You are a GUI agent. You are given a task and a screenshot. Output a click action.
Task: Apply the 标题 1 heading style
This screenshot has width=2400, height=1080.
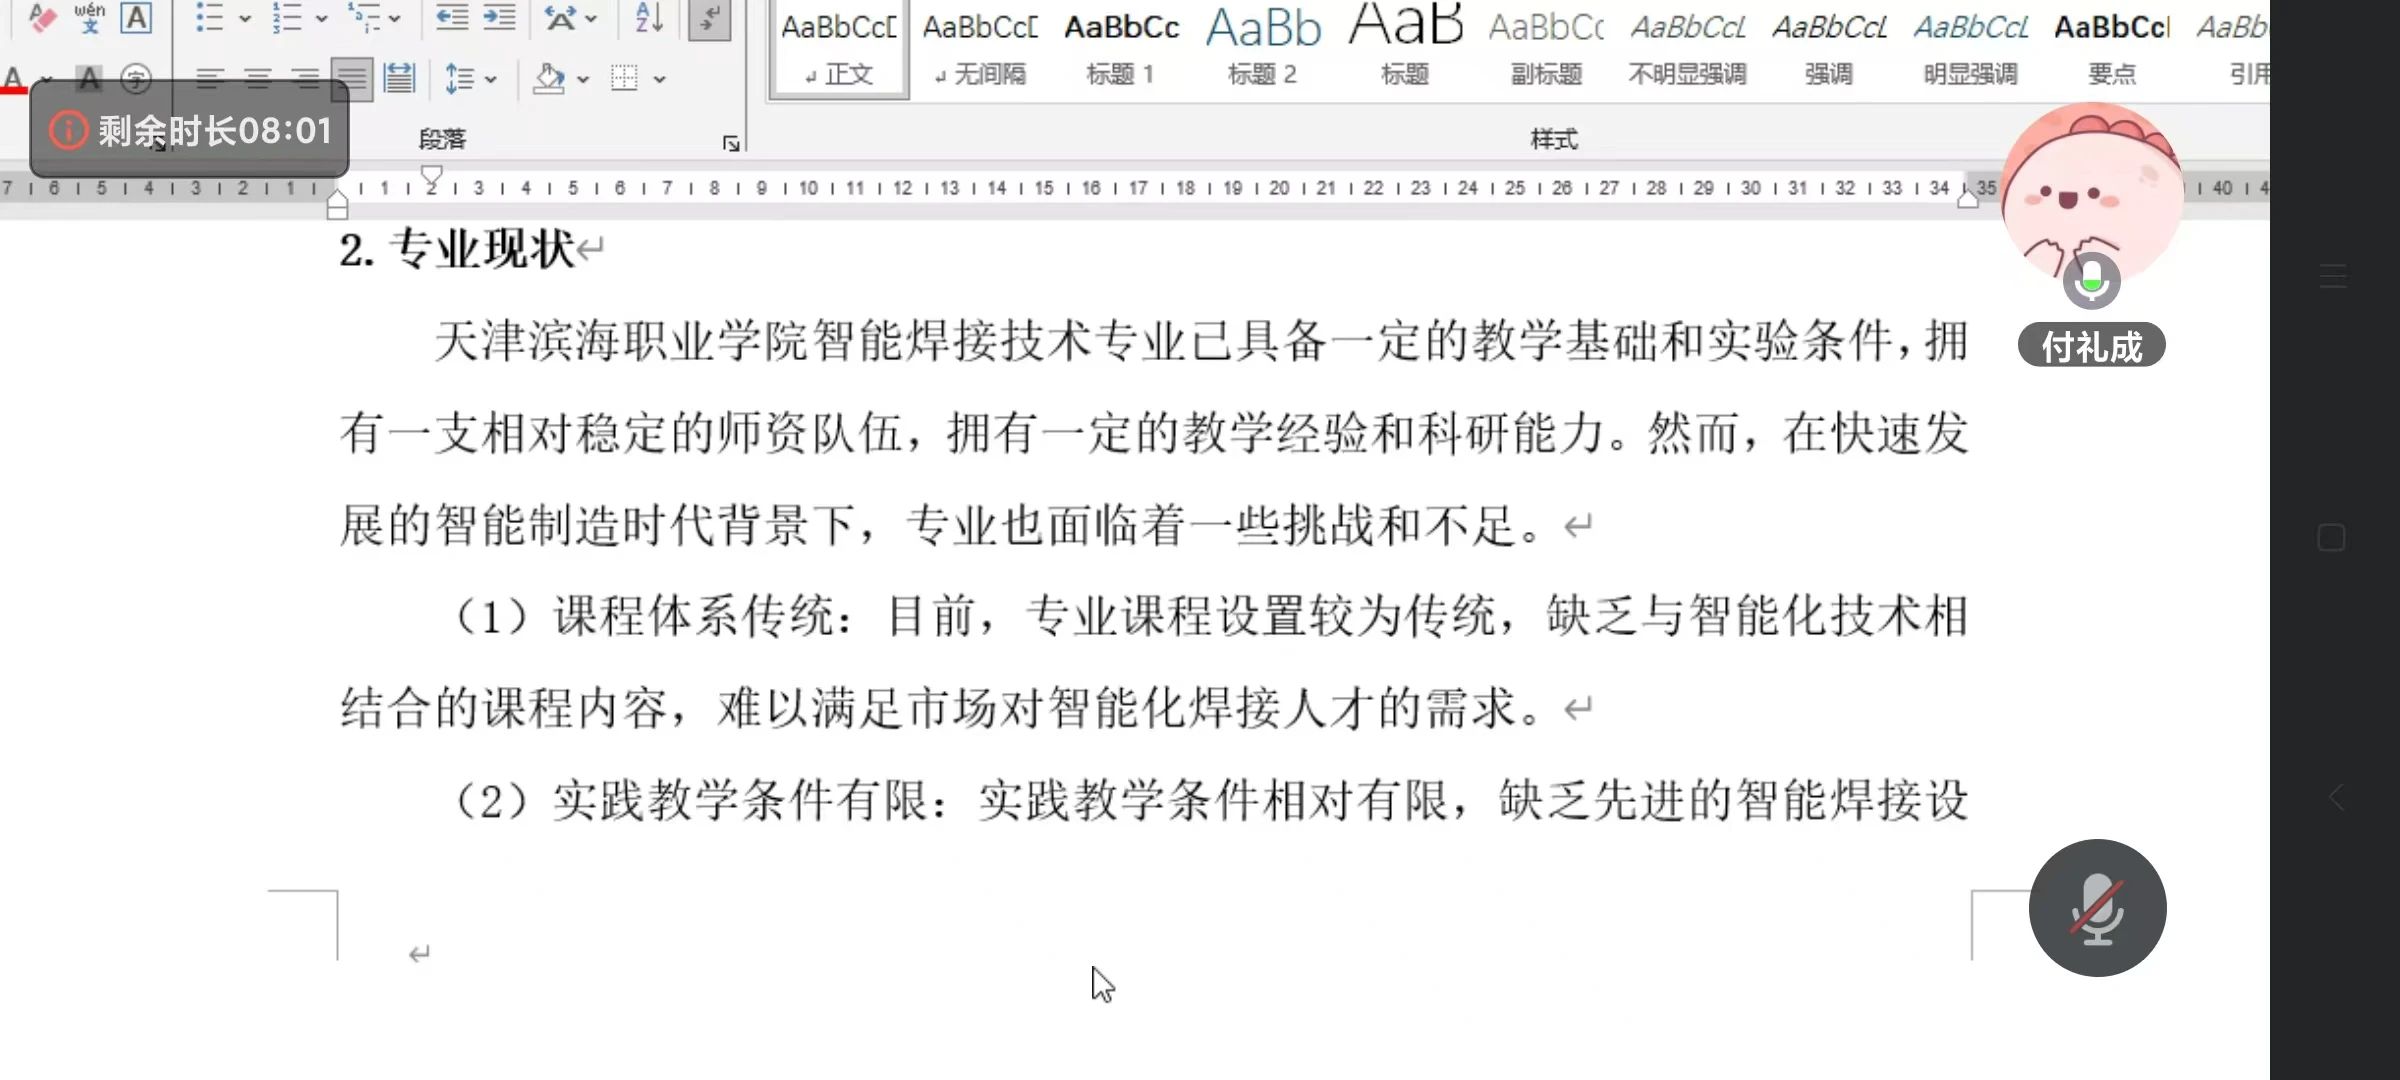1121,48
